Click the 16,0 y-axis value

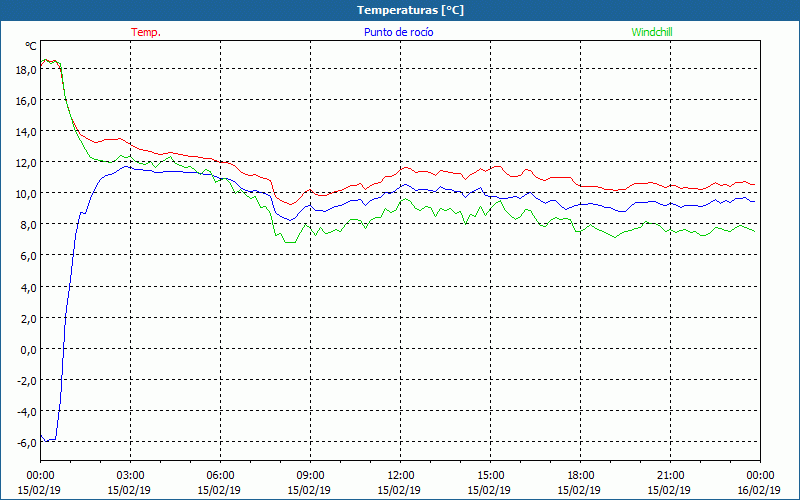click(x=26, y=101)
